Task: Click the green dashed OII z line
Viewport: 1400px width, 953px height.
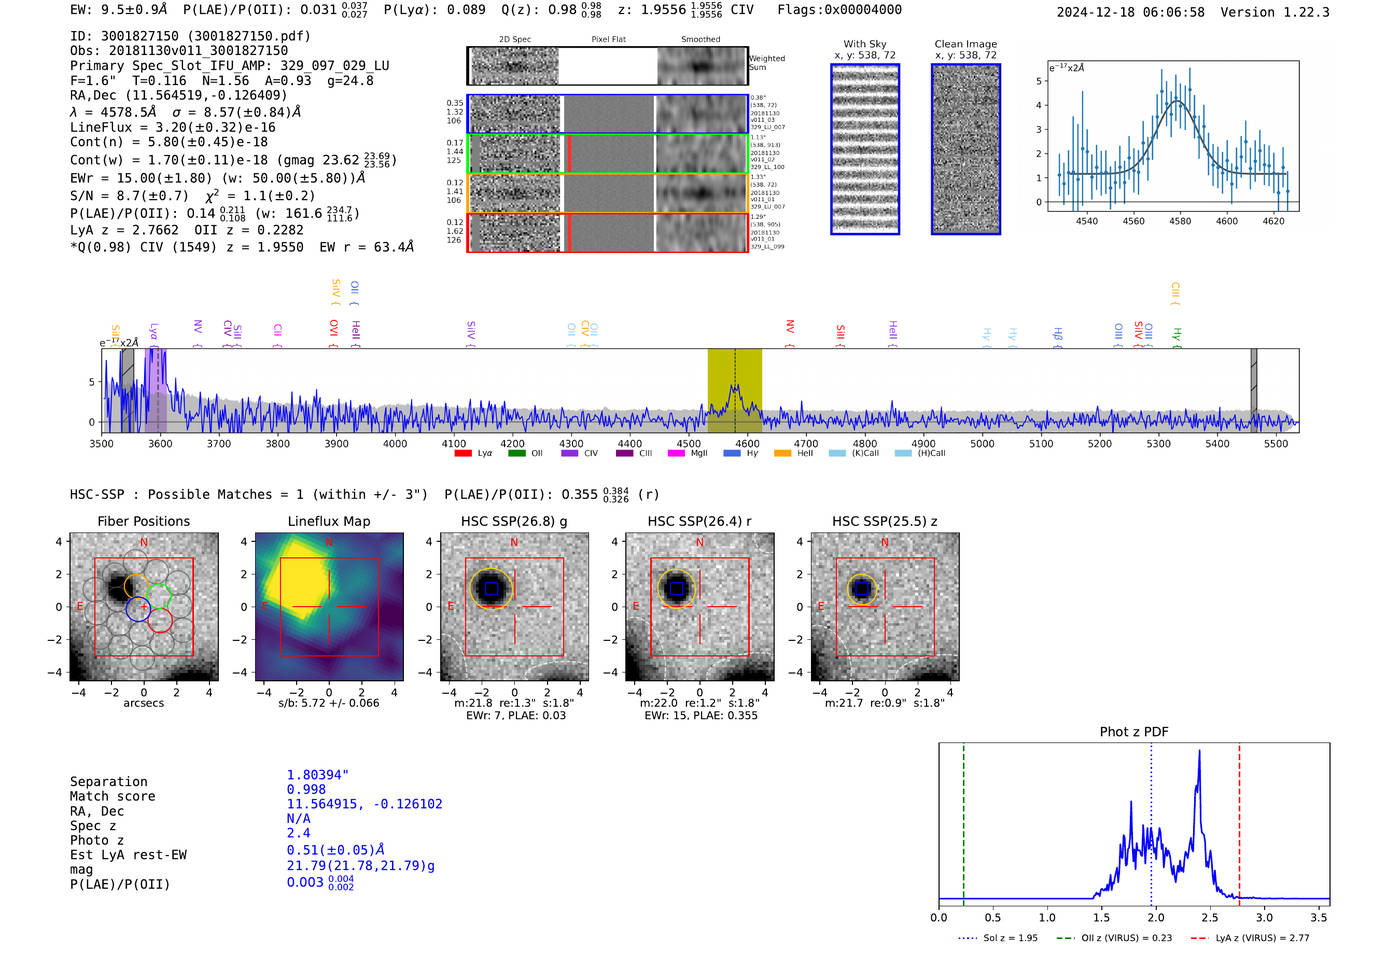Action: 963,824
